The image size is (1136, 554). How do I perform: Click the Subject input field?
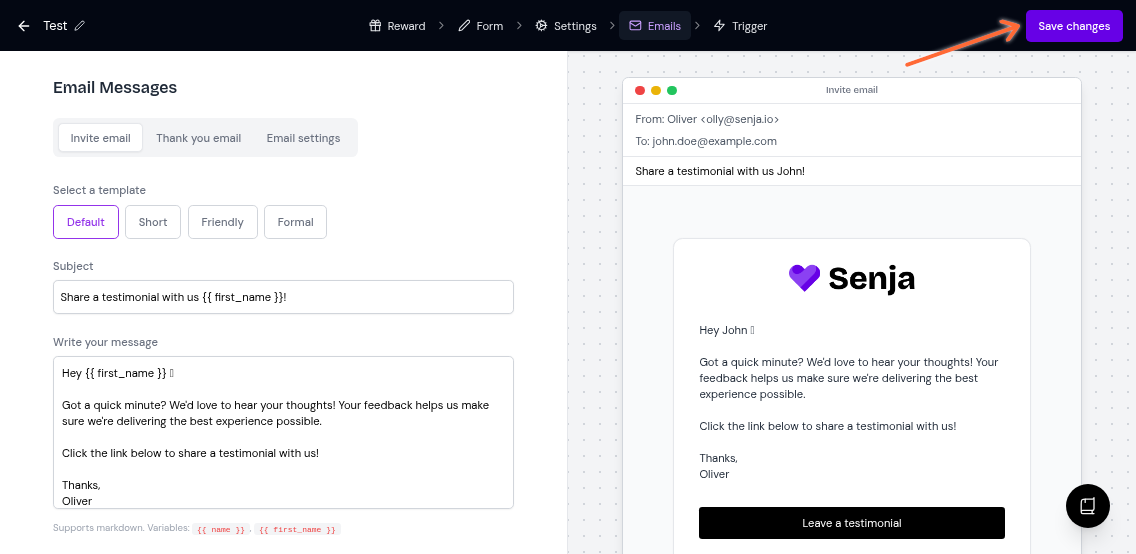click(x=283, y=297)
